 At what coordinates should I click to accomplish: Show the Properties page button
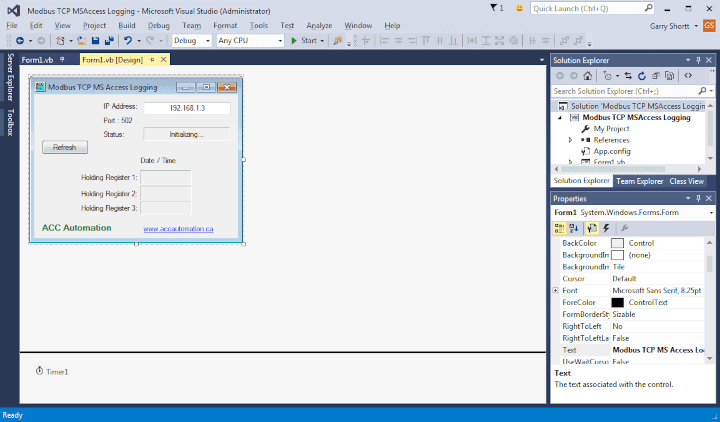tap(592, 228)
